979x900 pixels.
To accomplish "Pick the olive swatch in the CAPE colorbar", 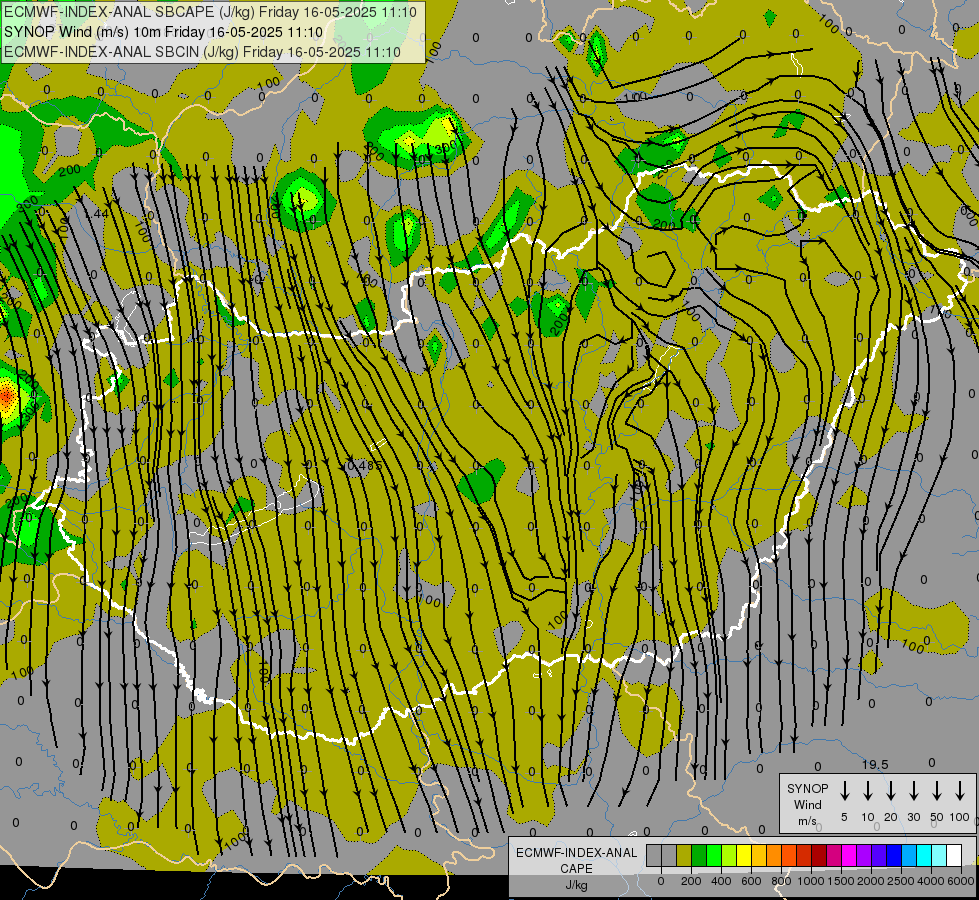I will coord(684,855).
